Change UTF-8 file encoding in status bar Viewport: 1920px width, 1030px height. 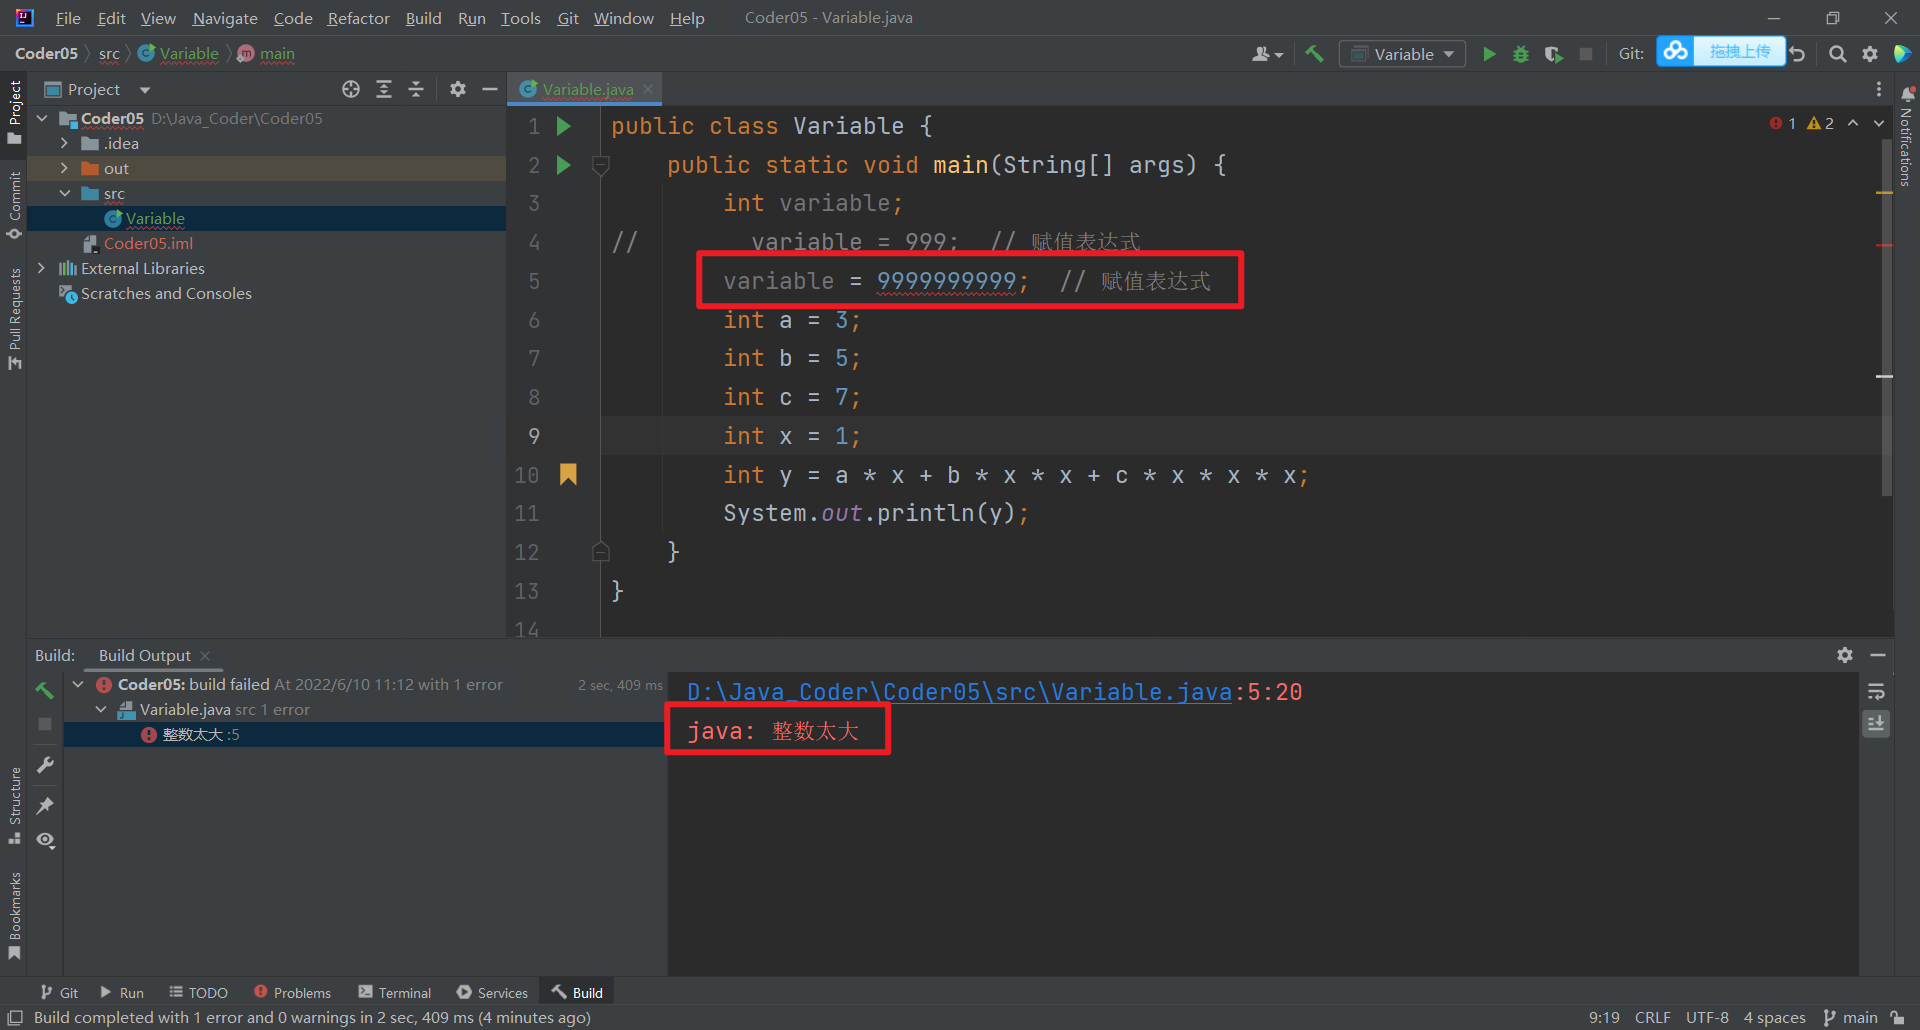click(1707, 1017)
